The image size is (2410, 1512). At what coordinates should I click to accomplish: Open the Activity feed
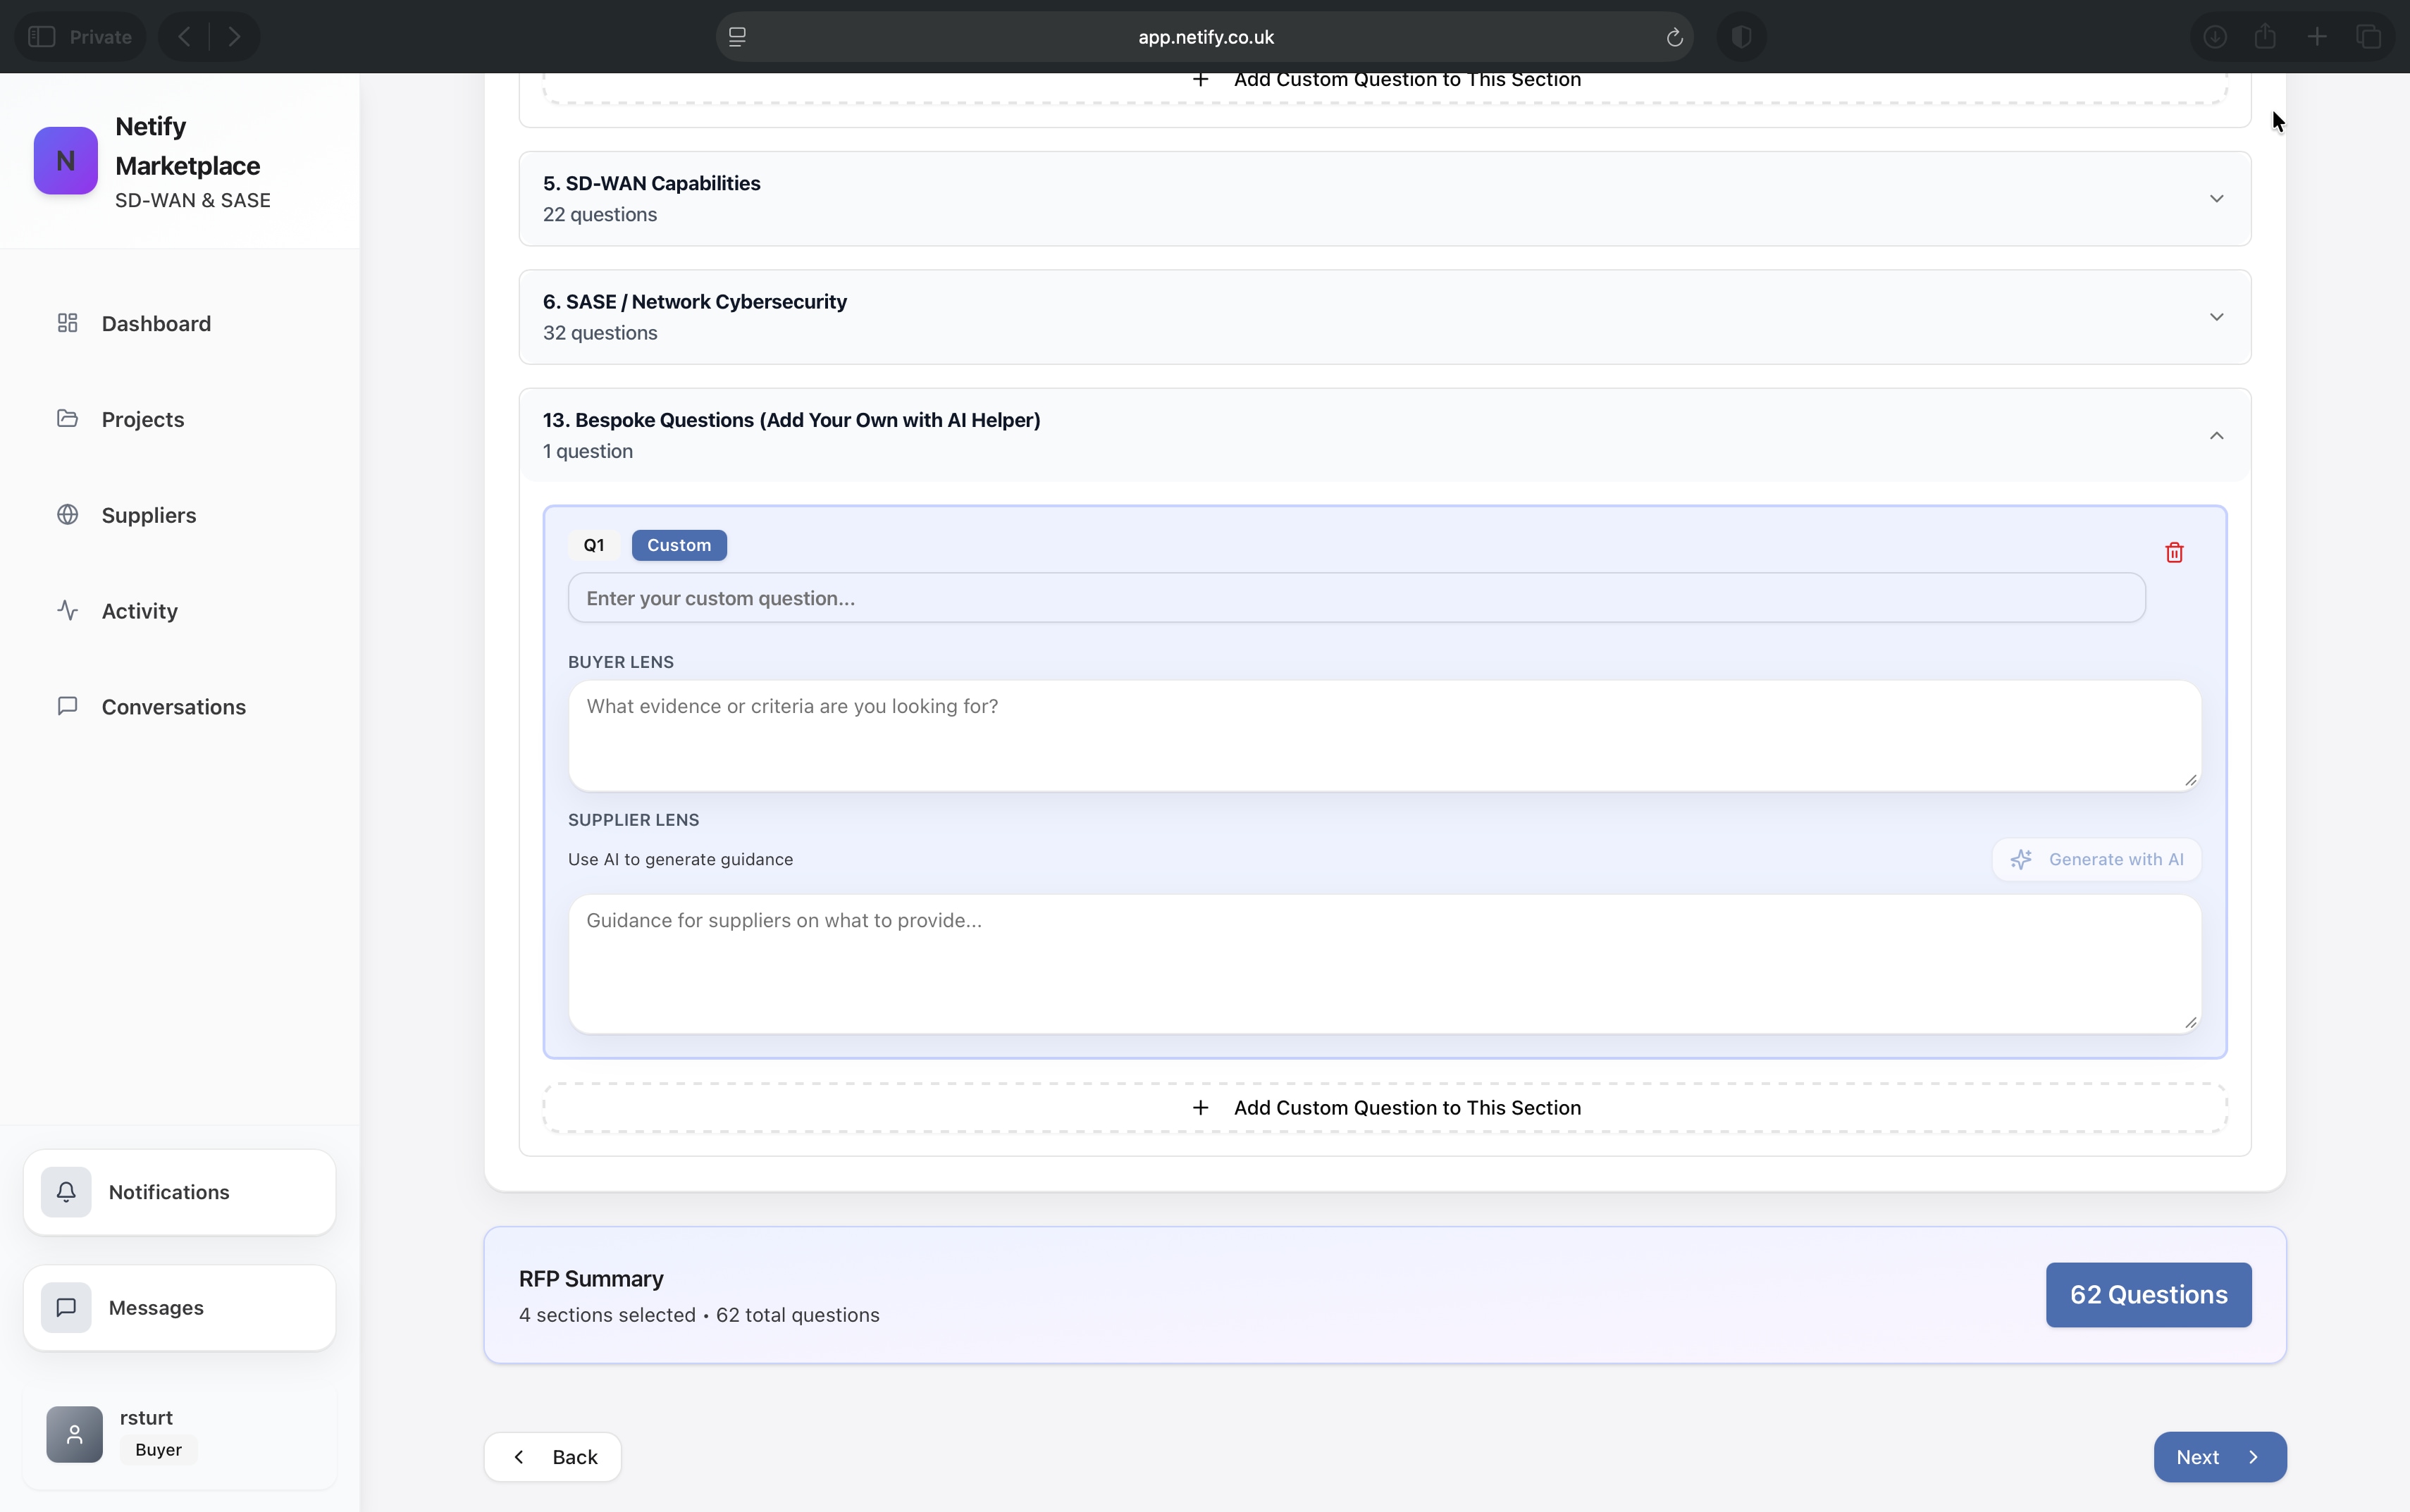coord(139,610)
